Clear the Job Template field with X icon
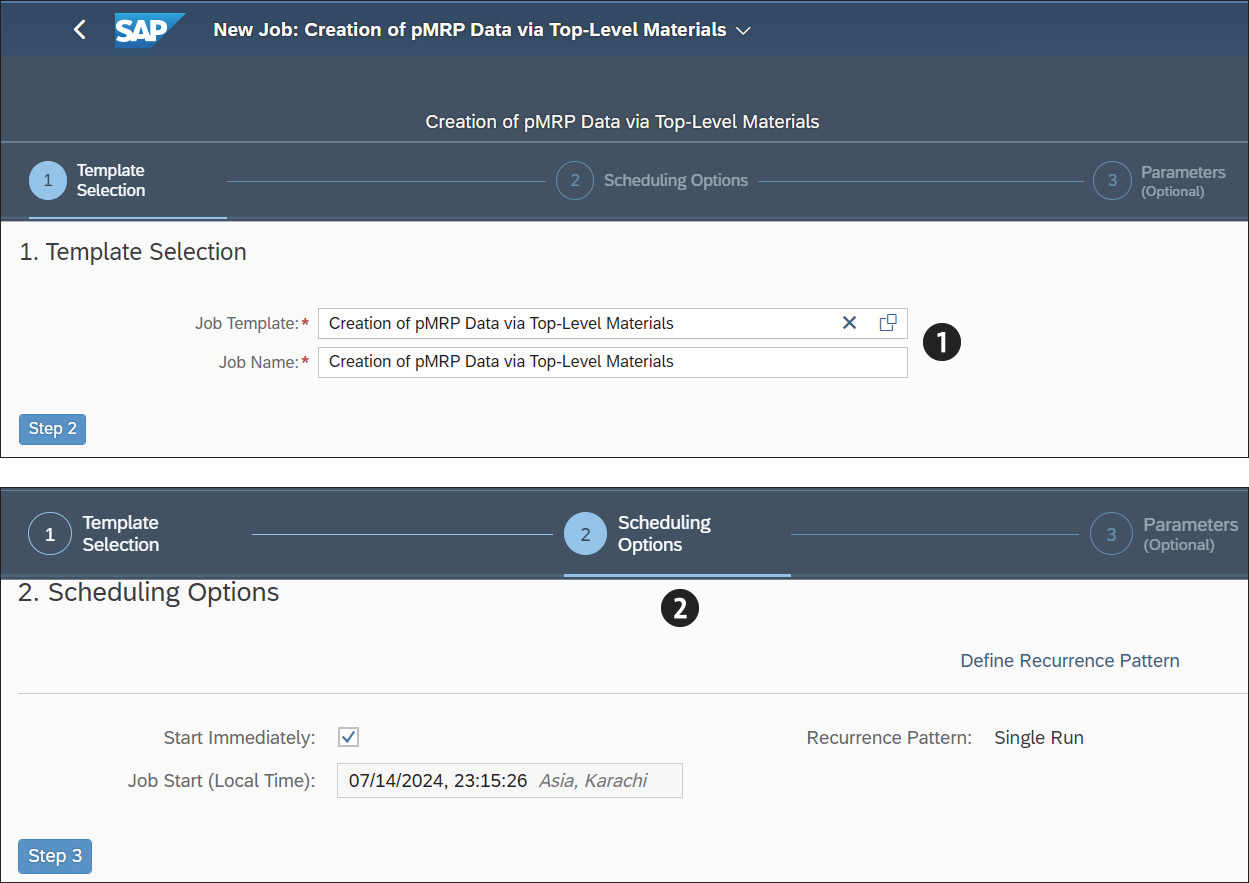The image size is (1249, 883). click(x=849, y=323)
